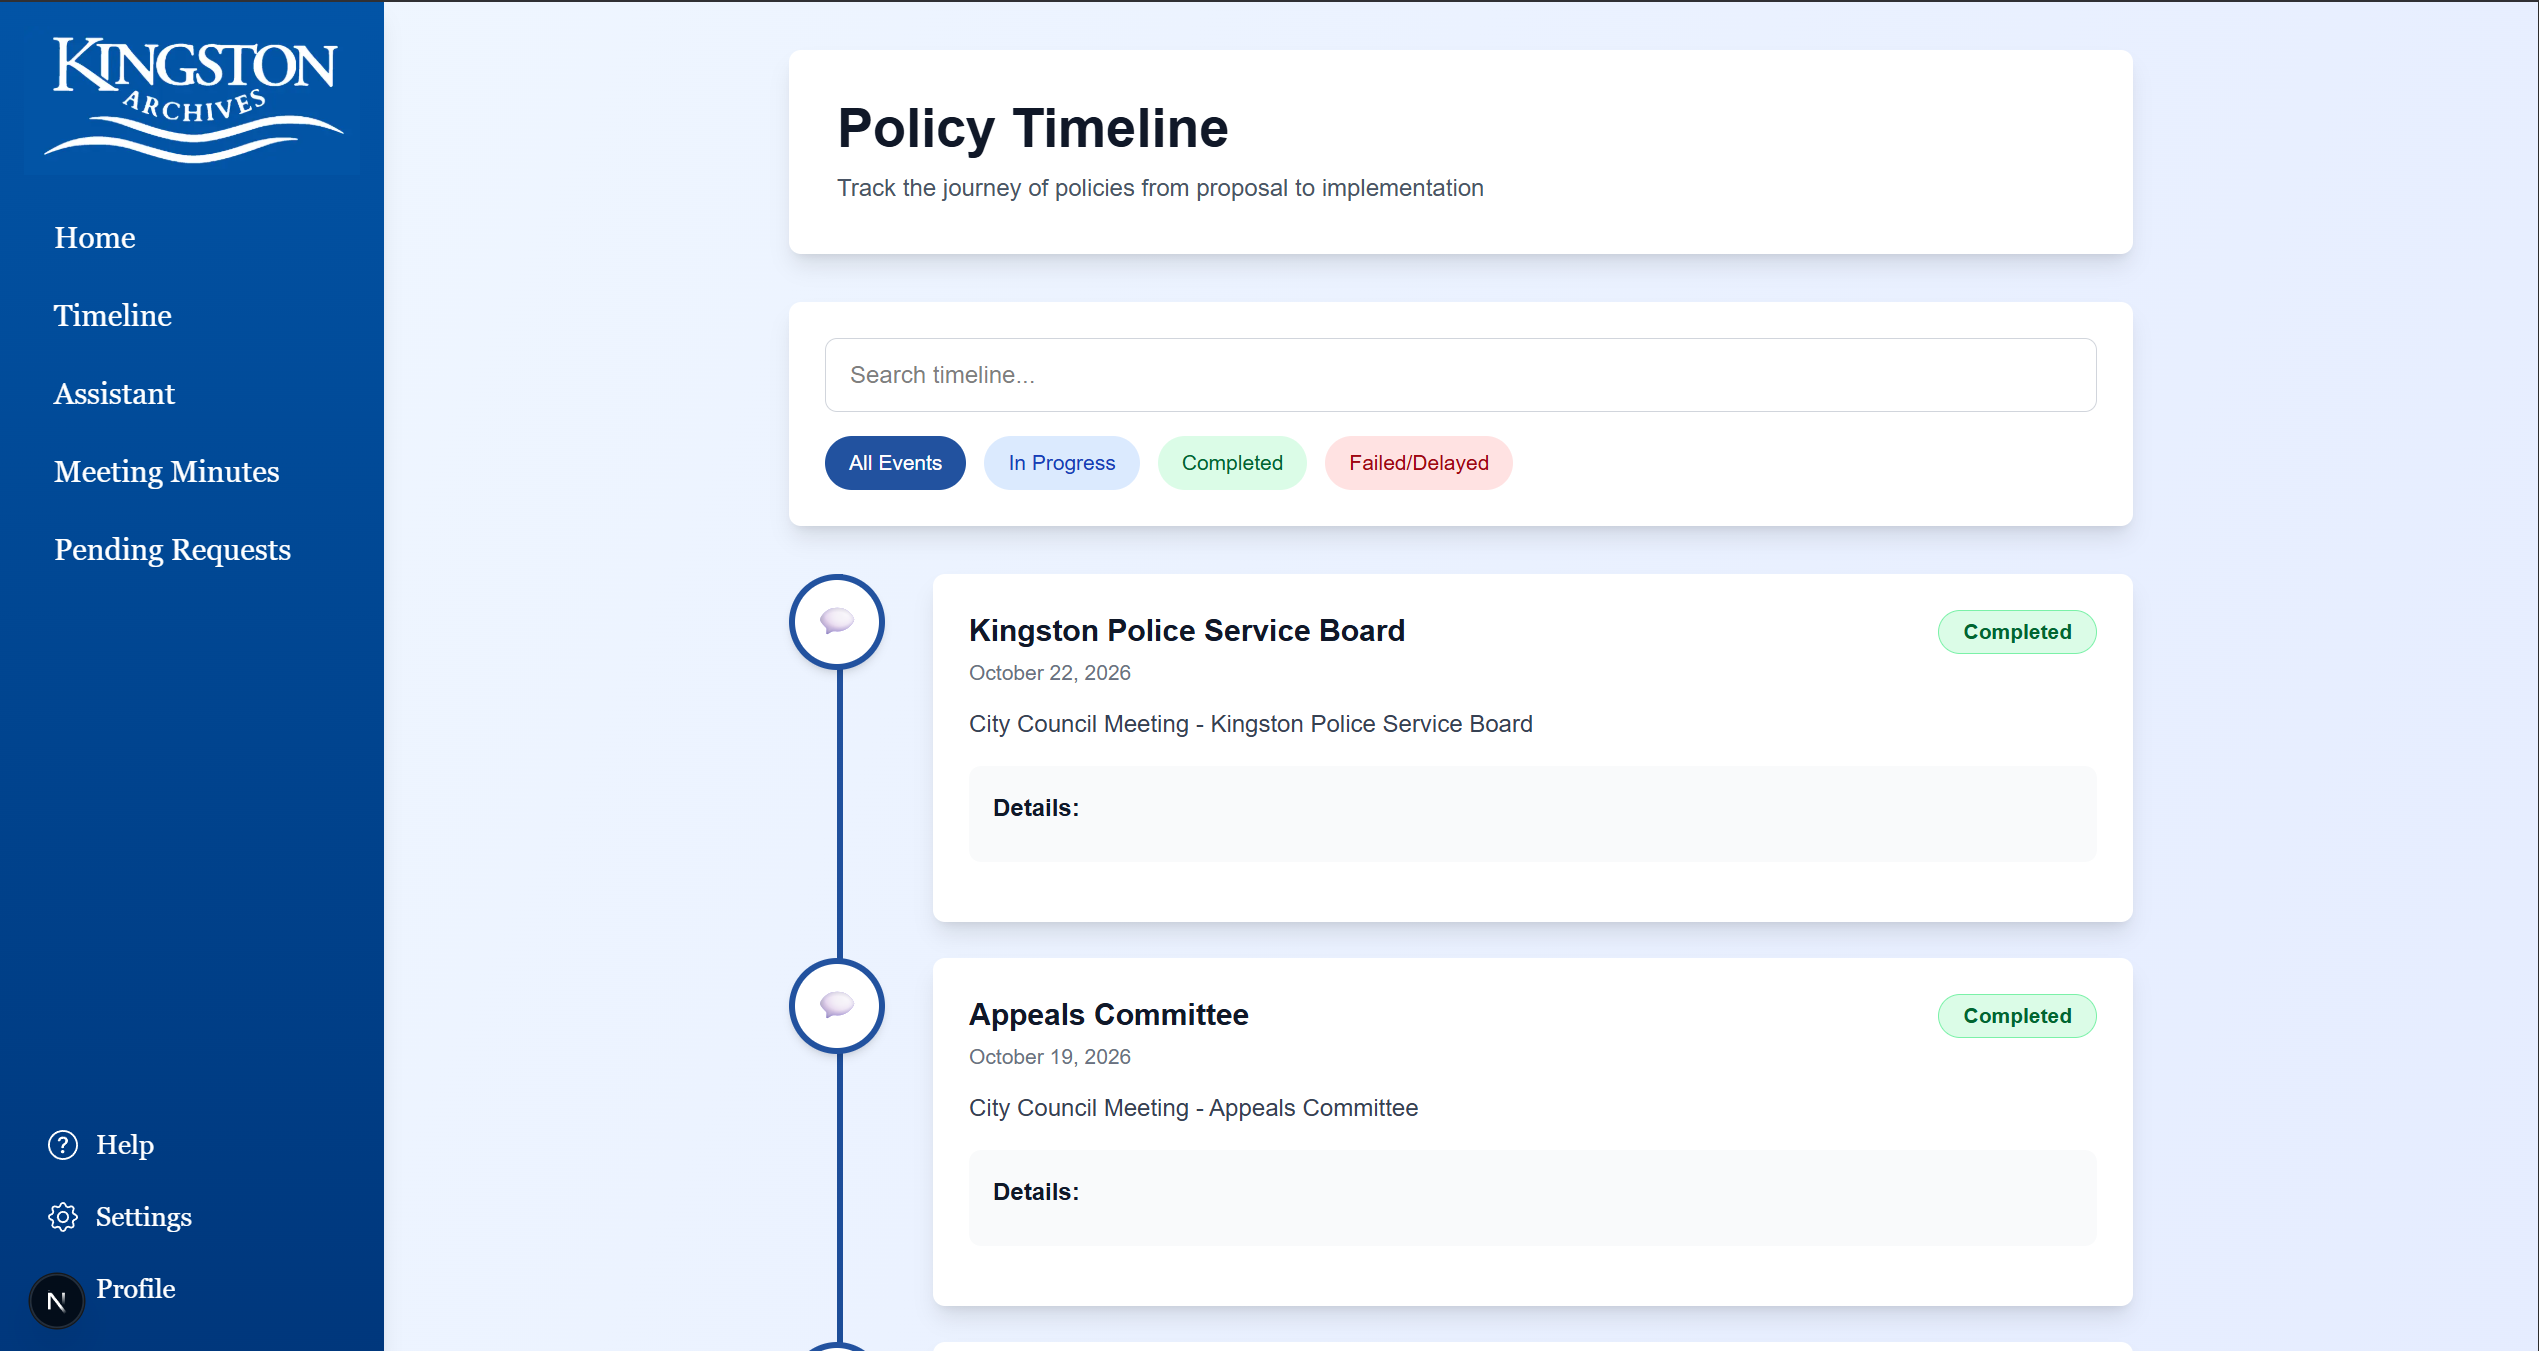Image resolution: width=2539 pixels, height=1351 pixels.
Task: Click the Search timeline input field
Action: click(1460, 375)
